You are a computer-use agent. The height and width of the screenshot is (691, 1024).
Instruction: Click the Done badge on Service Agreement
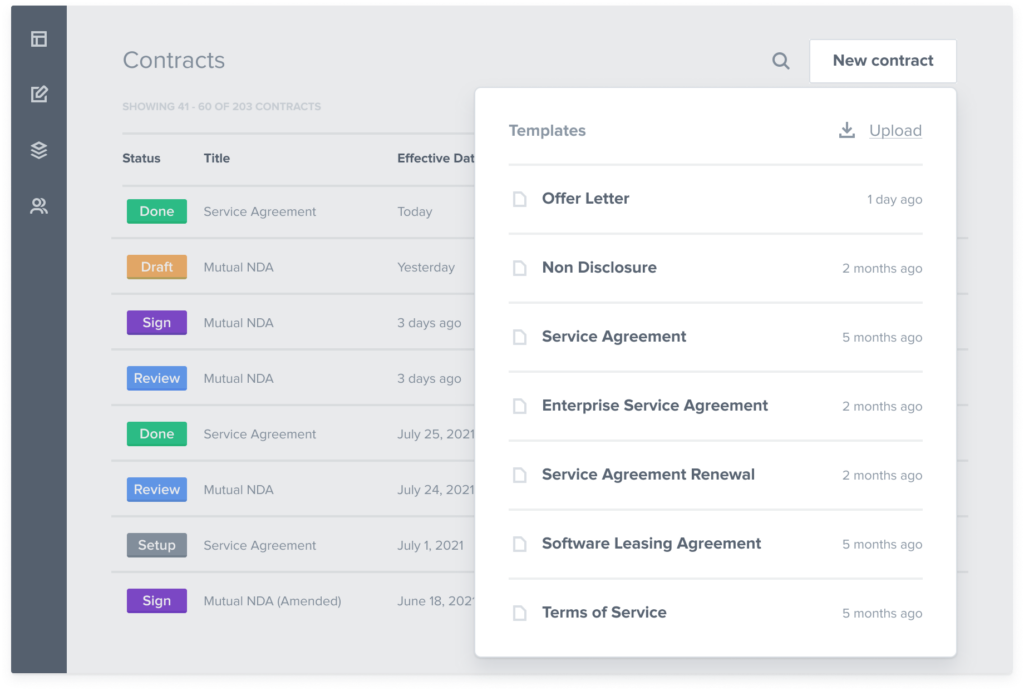[x=156, y=211]
